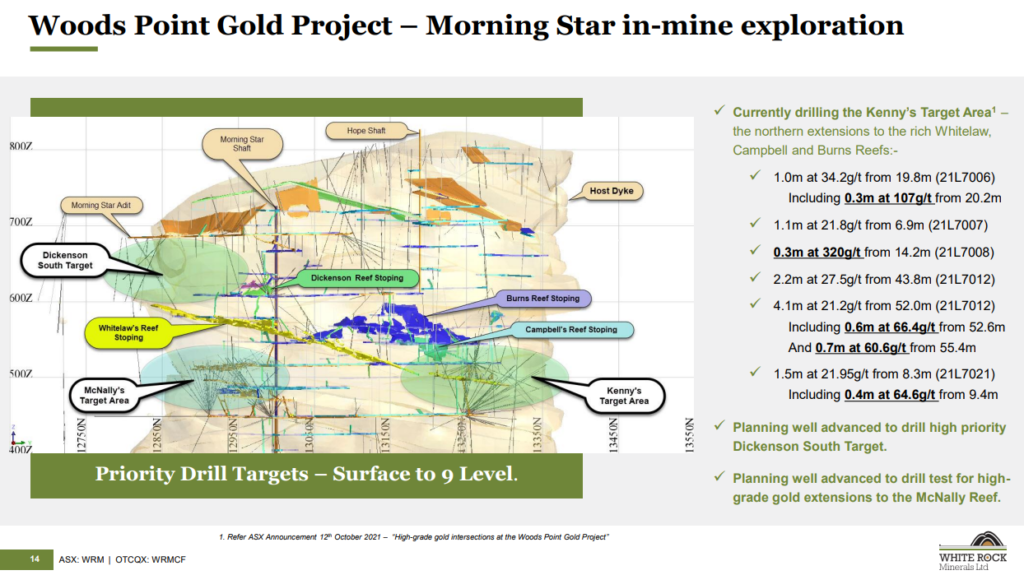1024x575 pixels.
Task: Click the 0.6m at 66.4g/t underlined text
Action: pos(889,327)
